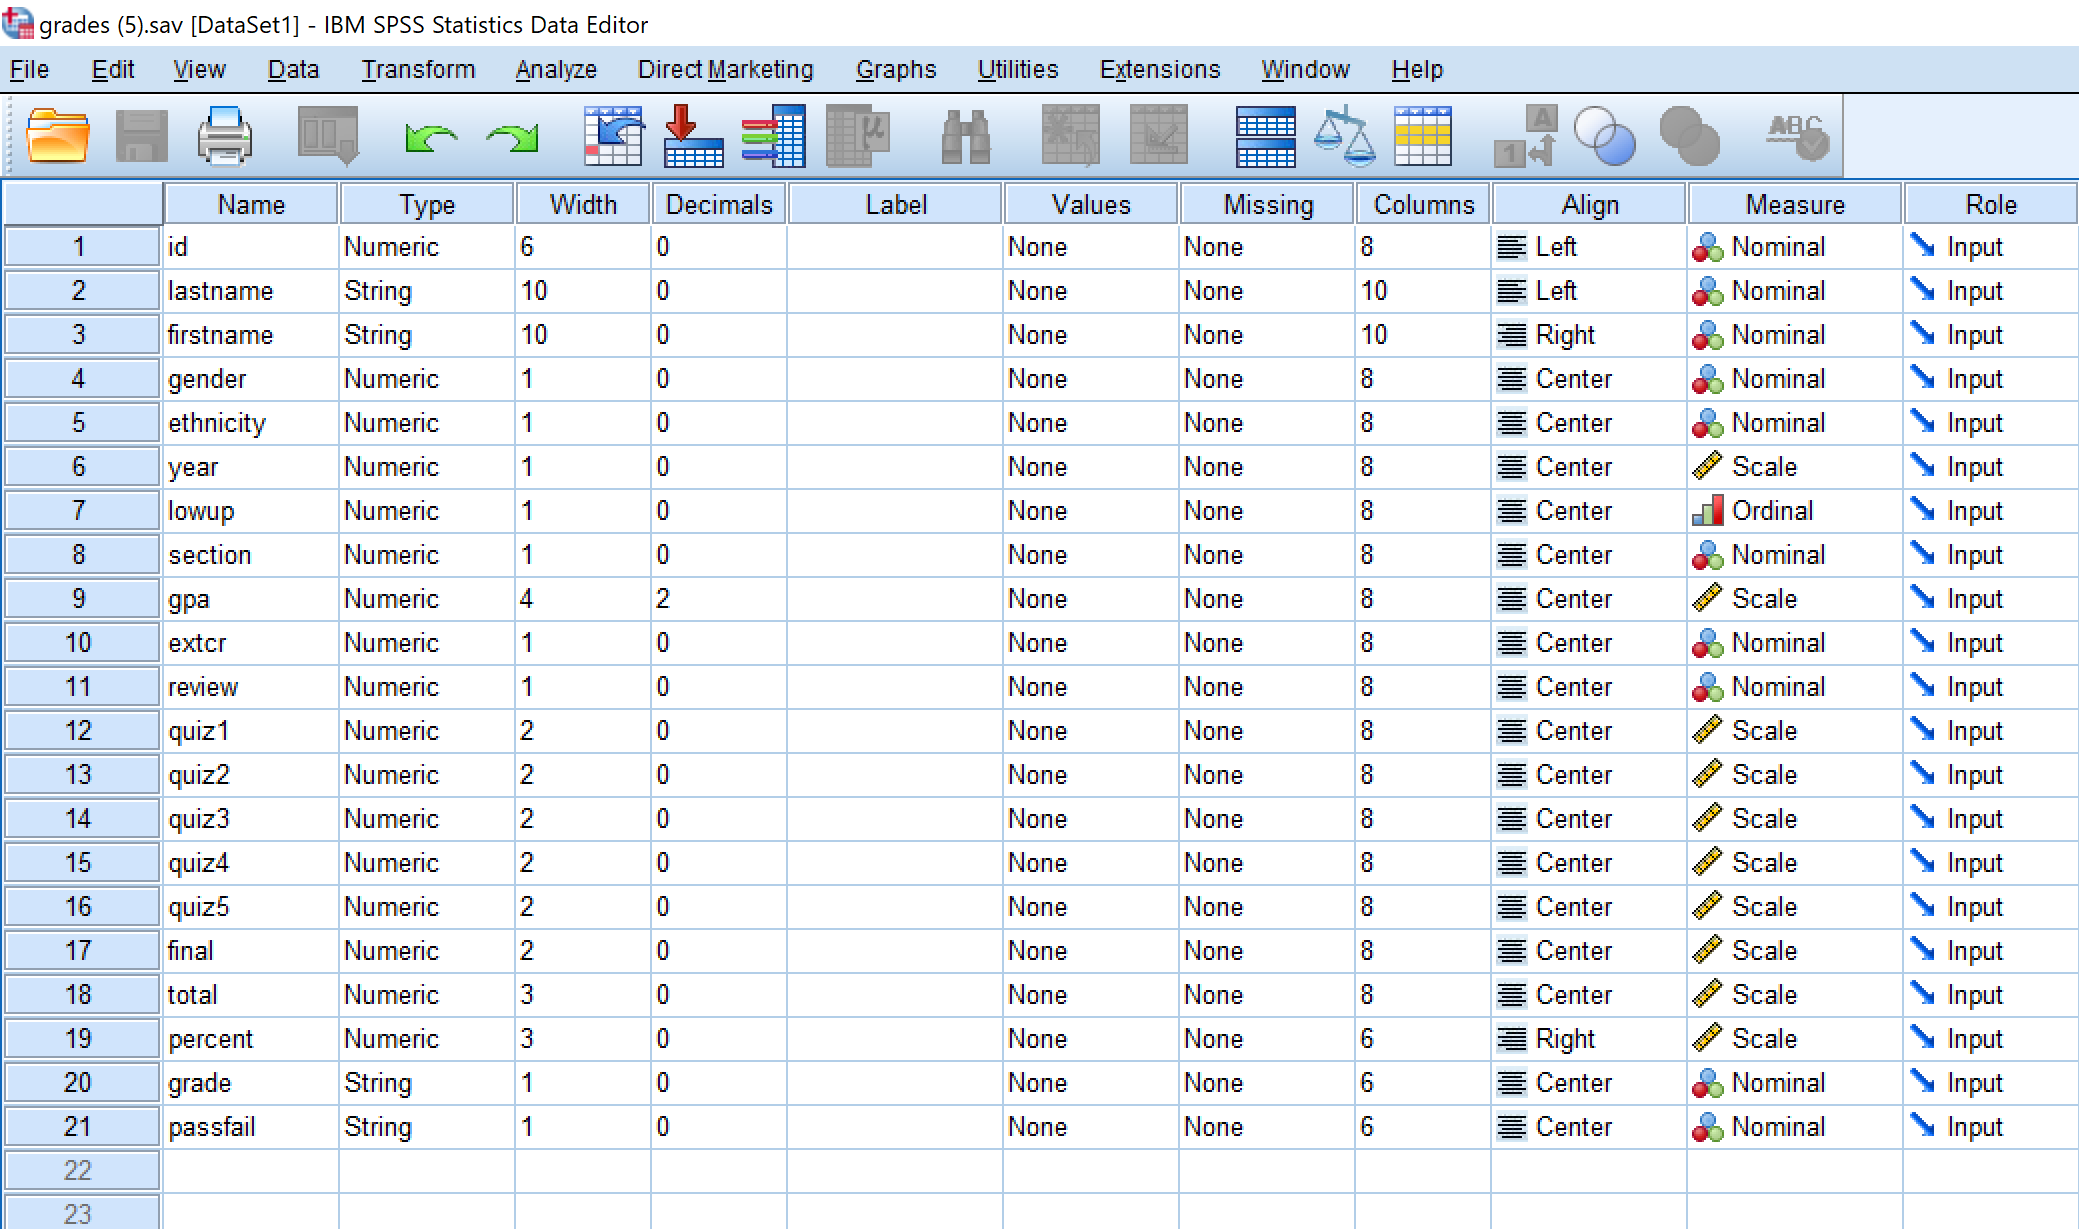Open Find with the binoculars icon

click(966, 136)
